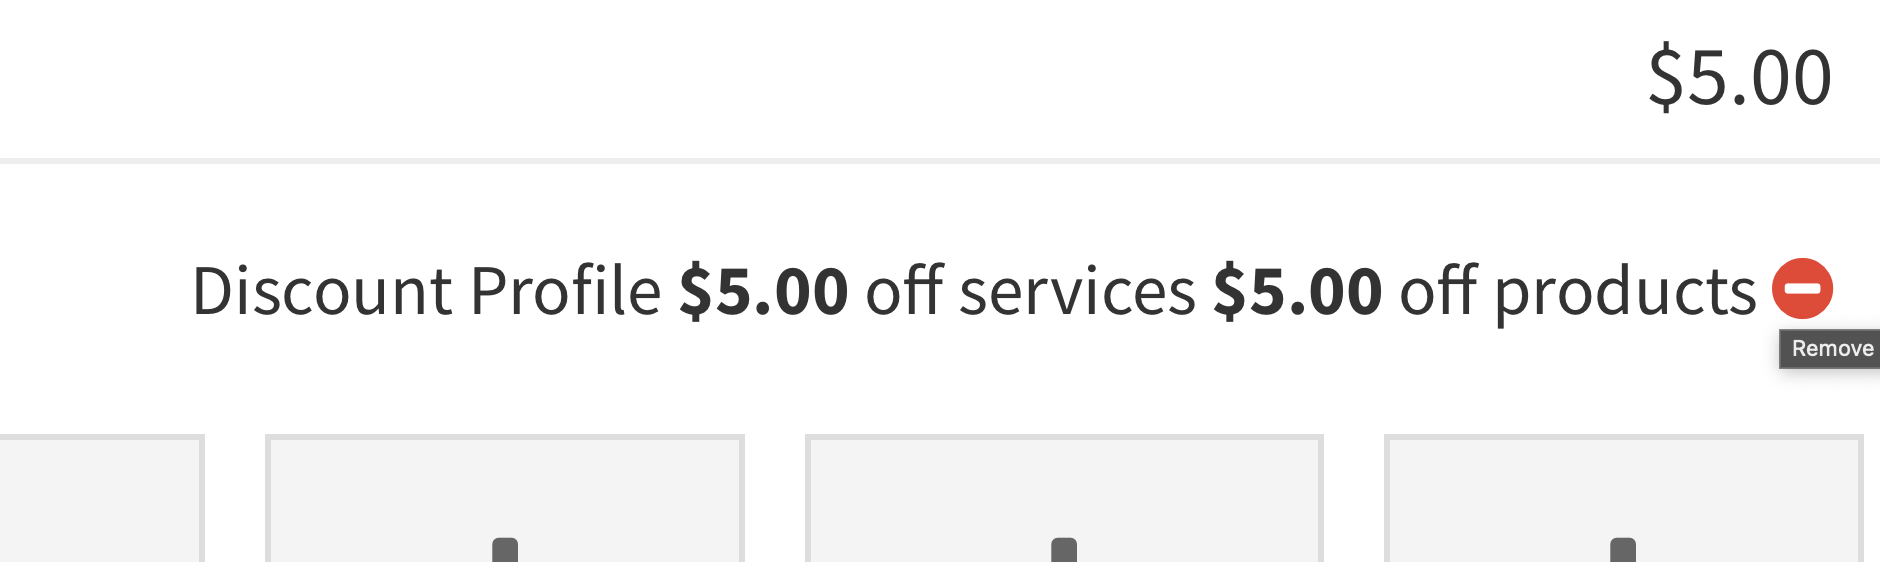Click the word products
The image size is (1880, 562).
click(x=1625, y=293)
